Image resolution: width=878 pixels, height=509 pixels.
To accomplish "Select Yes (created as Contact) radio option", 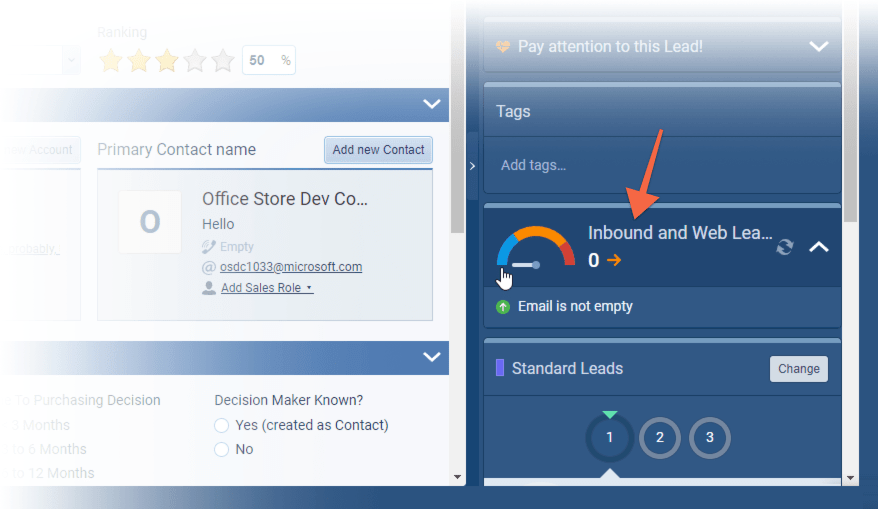I will tap(222, 425).
